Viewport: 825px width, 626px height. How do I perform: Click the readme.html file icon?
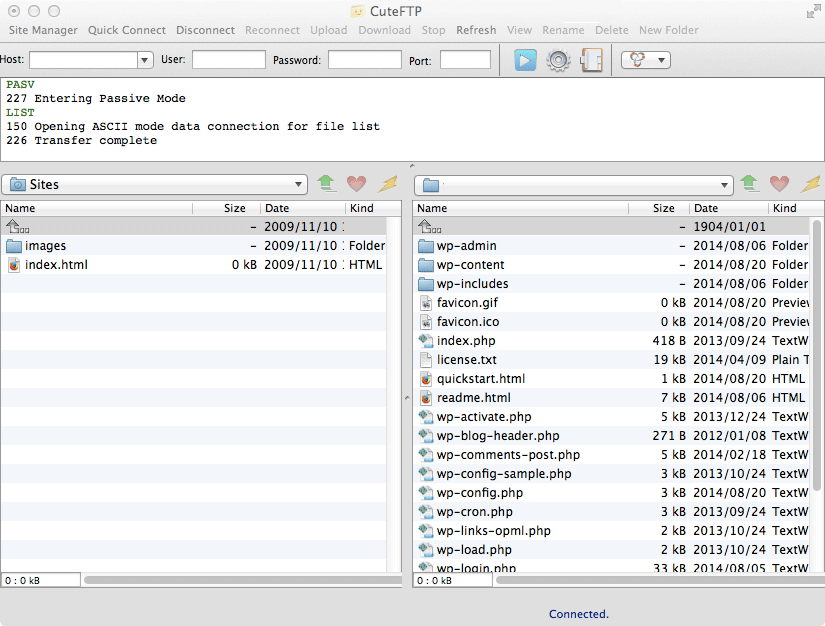tap(426, 398)
